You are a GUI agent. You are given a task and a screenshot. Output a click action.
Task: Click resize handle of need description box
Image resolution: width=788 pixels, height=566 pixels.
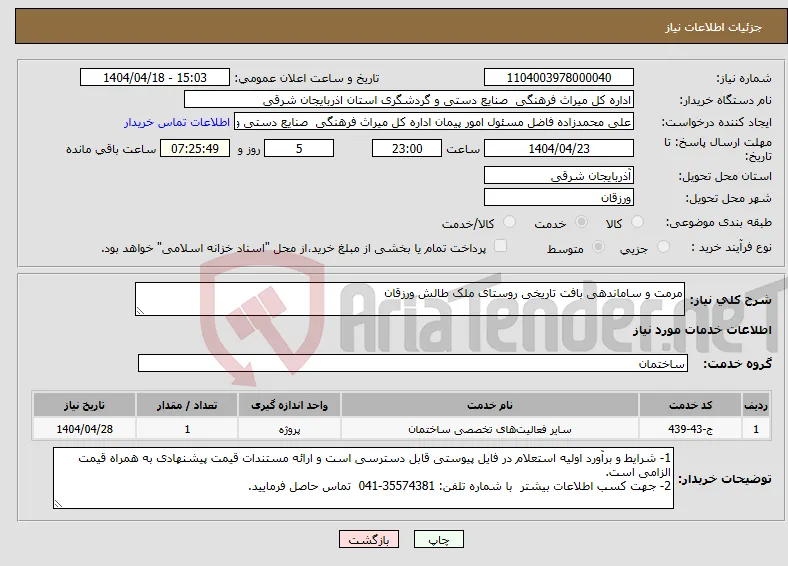(140, 311)
